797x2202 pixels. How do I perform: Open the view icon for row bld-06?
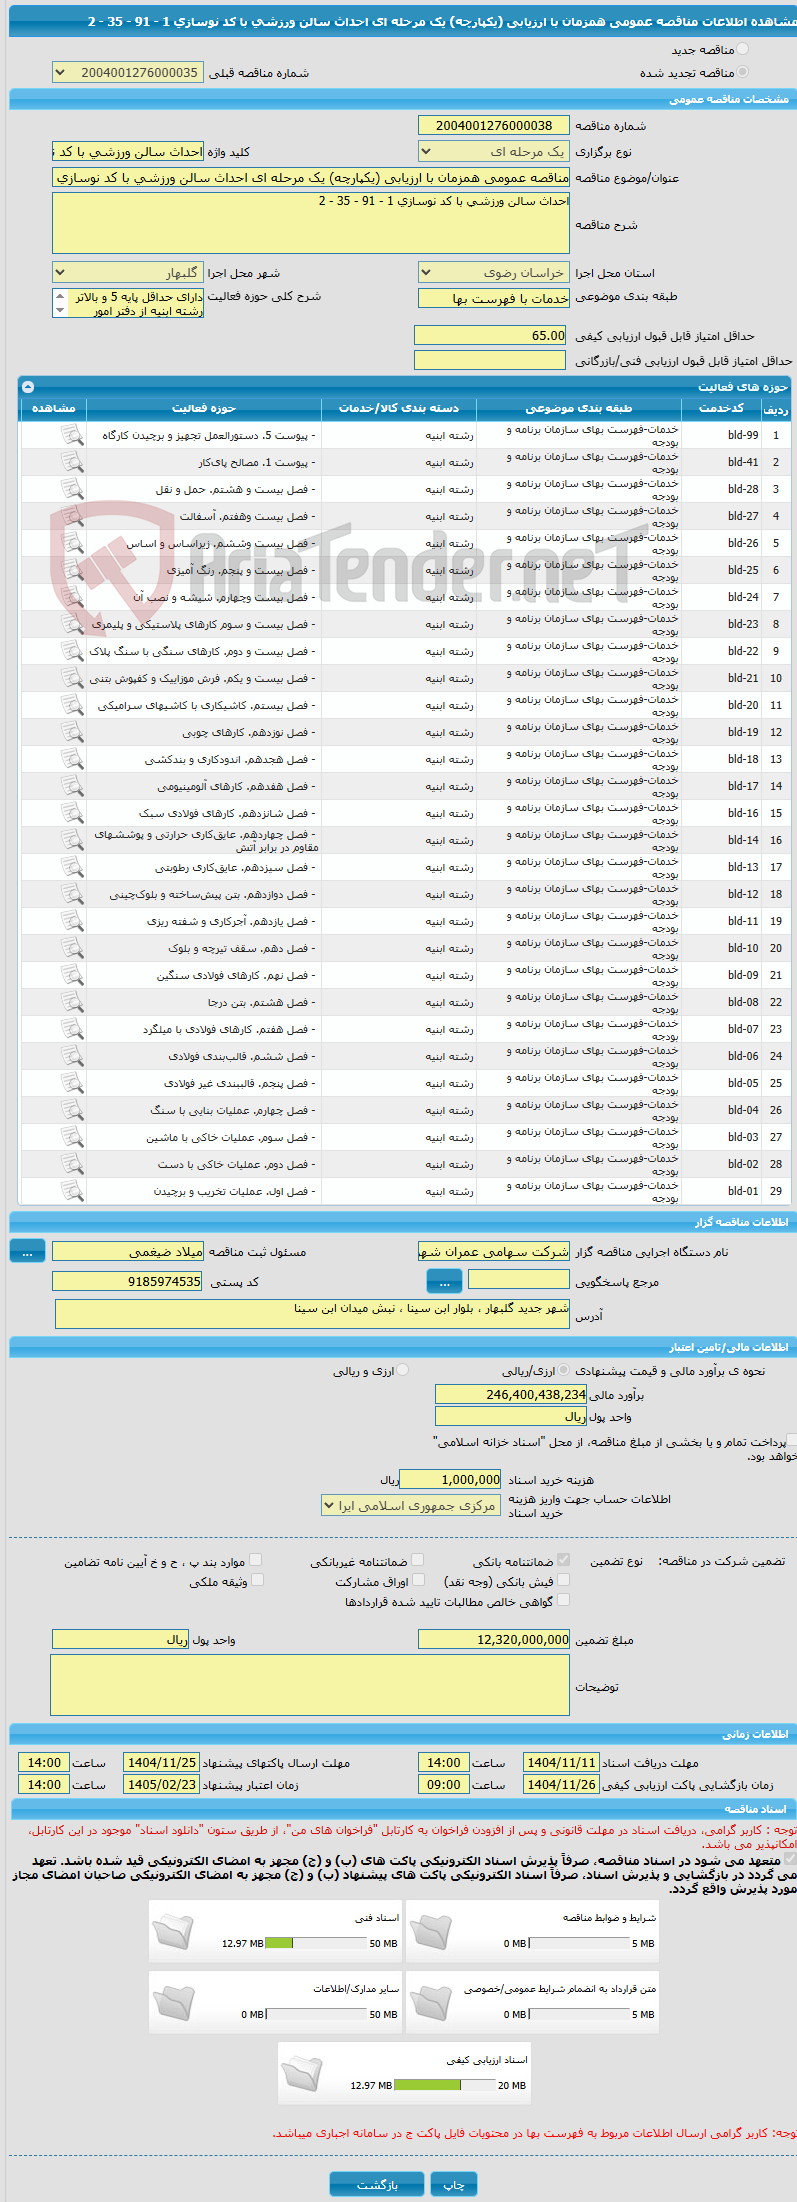tap(72, 1056)
